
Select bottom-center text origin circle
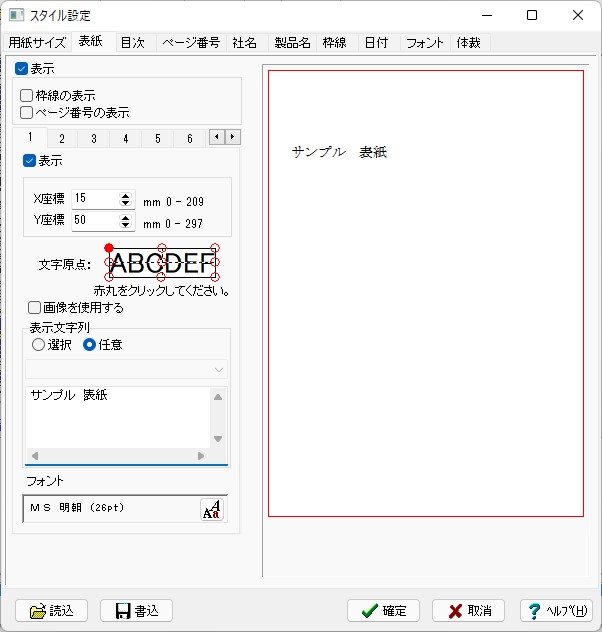(161, 277)
